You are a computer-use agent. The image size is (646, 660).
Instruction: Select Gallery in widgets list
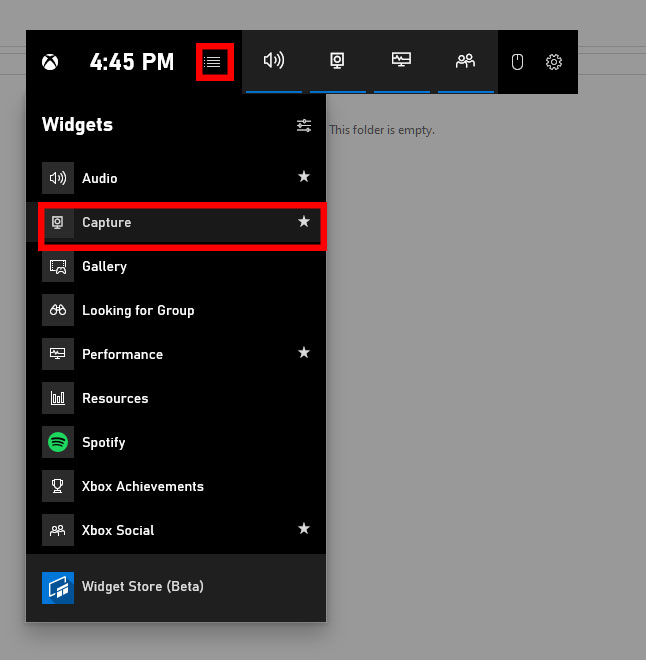click(104, 266)
